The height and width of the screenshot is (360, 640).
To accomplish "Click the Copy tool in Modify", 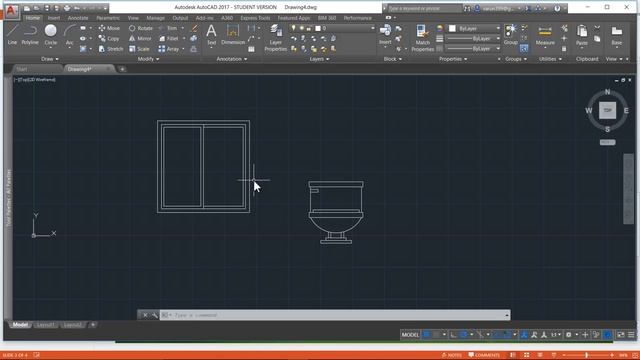I will (109, 38).
